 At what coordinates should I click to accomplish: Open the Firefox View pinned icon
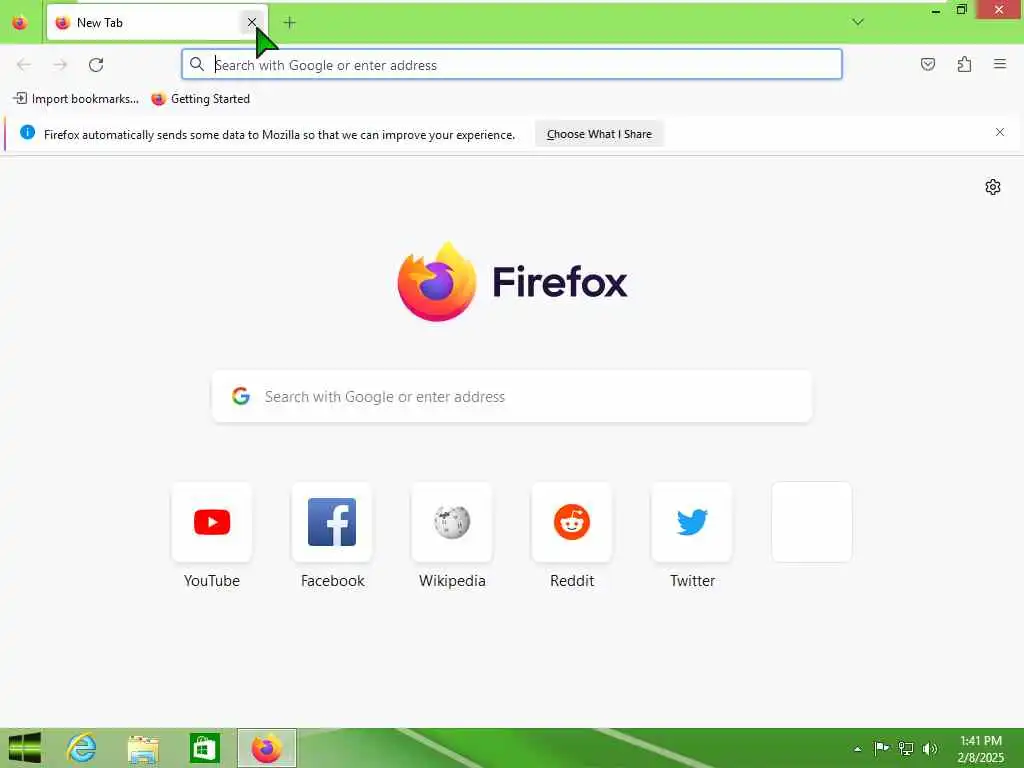point(20,23)
